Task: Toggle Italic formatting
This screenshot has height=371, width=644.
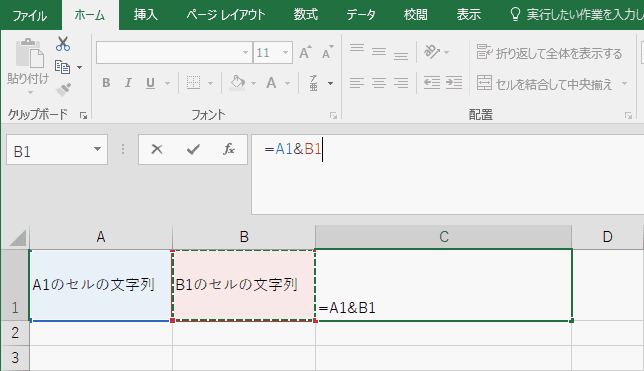Action: (128, 83)
